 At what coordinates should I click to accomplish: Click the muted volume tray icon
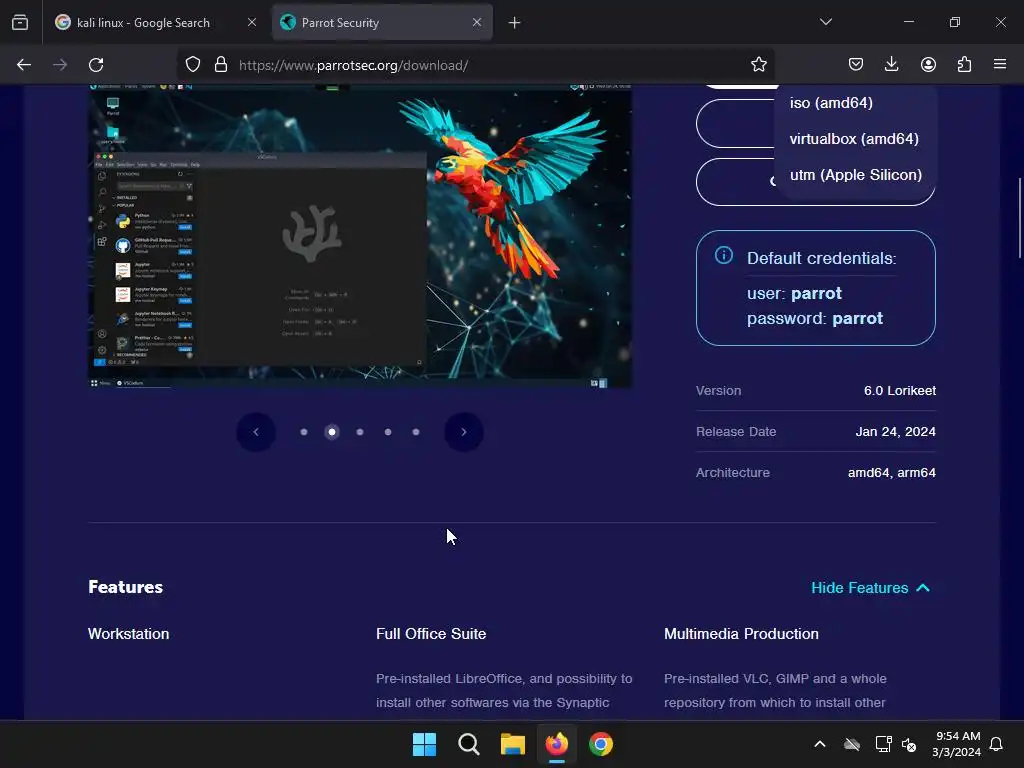point(908,744)
